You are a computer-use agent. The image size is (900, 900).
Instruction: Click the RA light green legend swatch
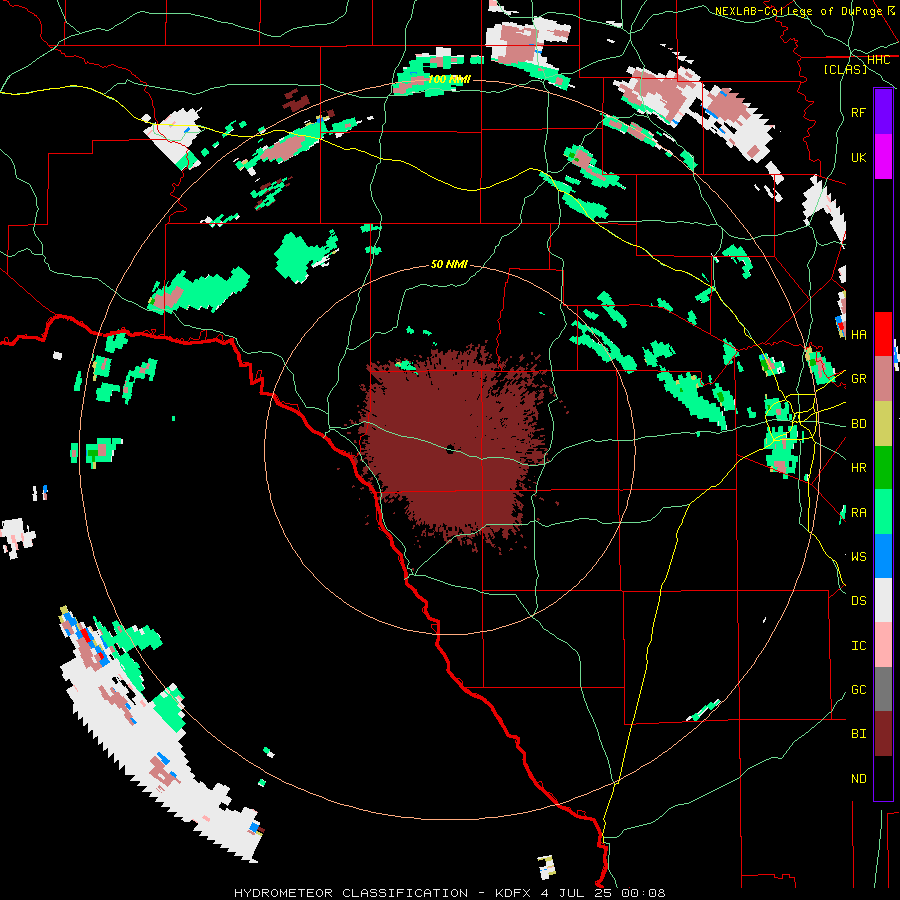point(883,512)
